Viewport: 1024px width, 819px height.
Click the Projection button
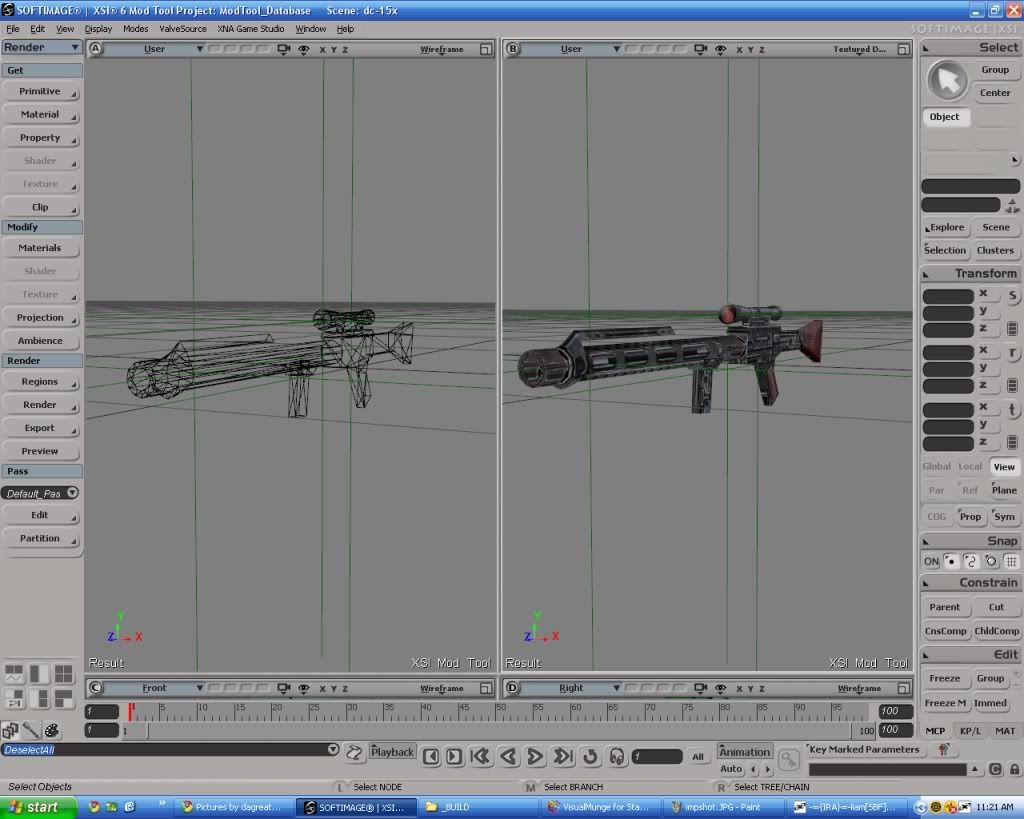pos(40,317)
